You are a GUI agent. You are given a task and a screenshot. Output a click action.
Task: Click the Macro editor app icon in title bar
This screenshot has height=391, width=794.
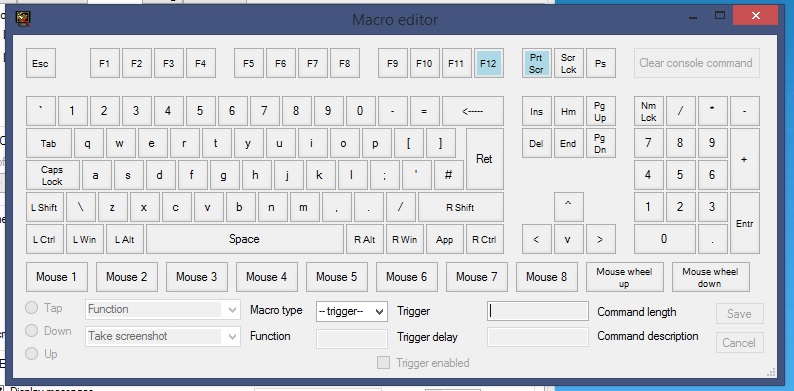pos(23,19)
